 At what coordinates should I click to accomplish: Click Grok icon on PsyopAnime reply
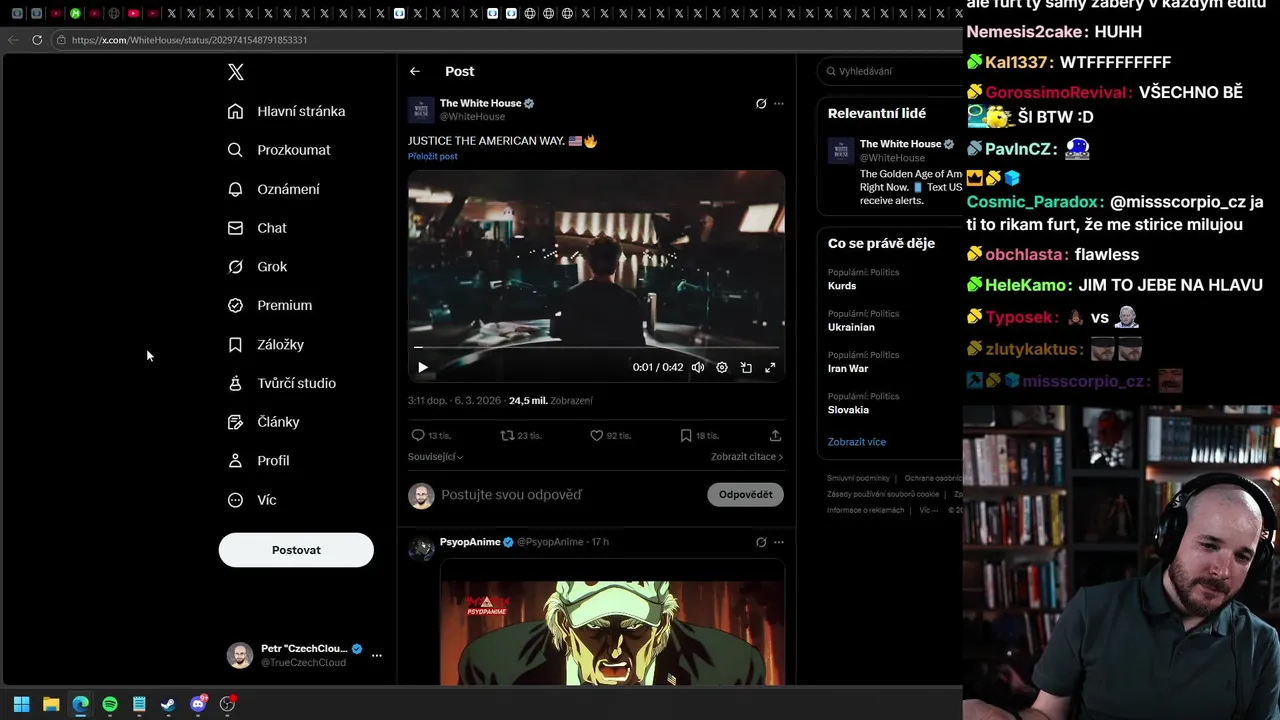761,542
